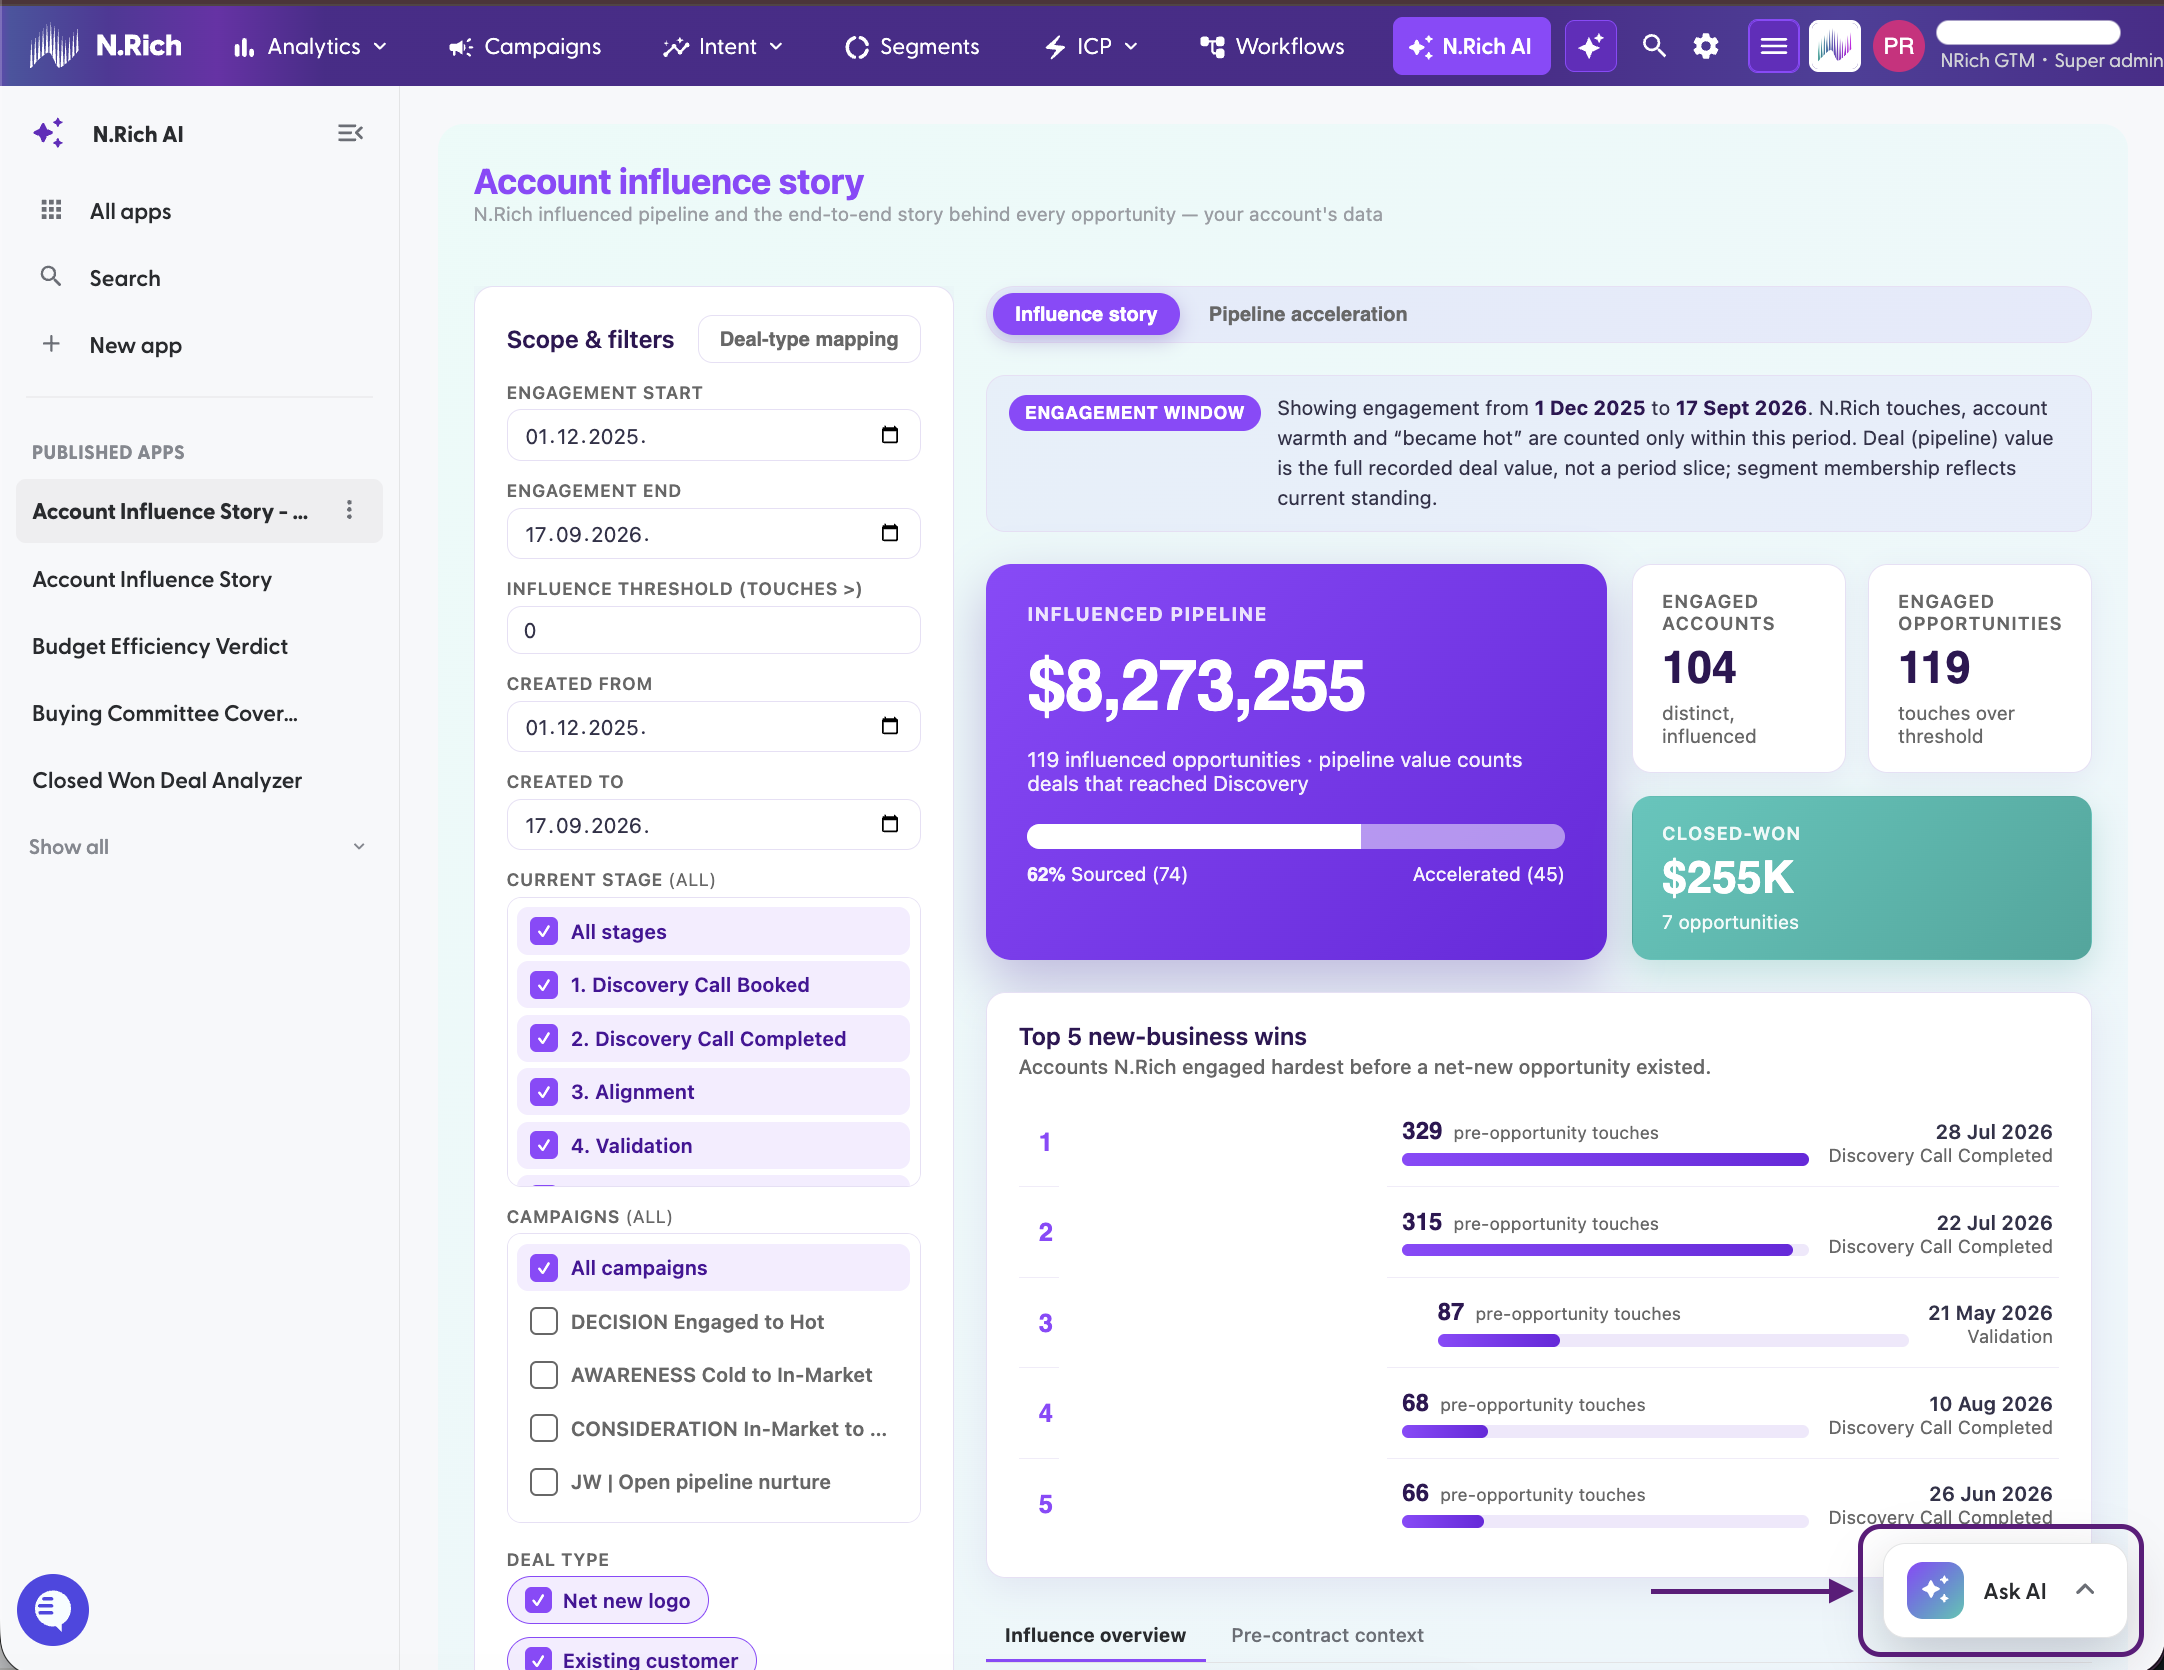Open calendar picker for Engagement End
The width and height of the screenshot is (2164, 1670).
pyautogui.click(x=890, y=533)
